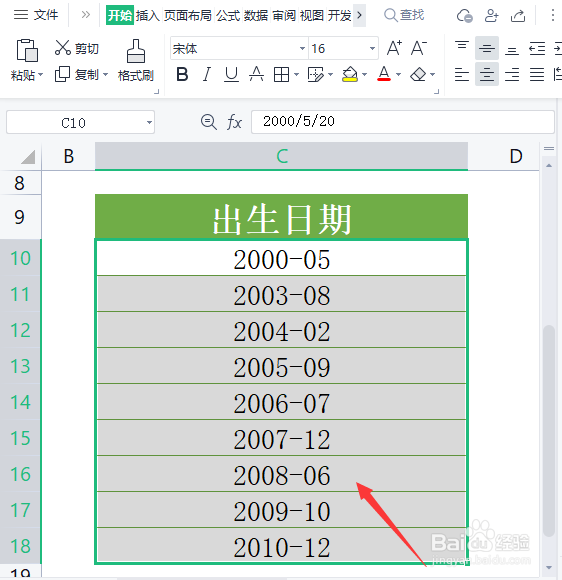
Task: Open the 公式 tab
Action: point(228,15)
